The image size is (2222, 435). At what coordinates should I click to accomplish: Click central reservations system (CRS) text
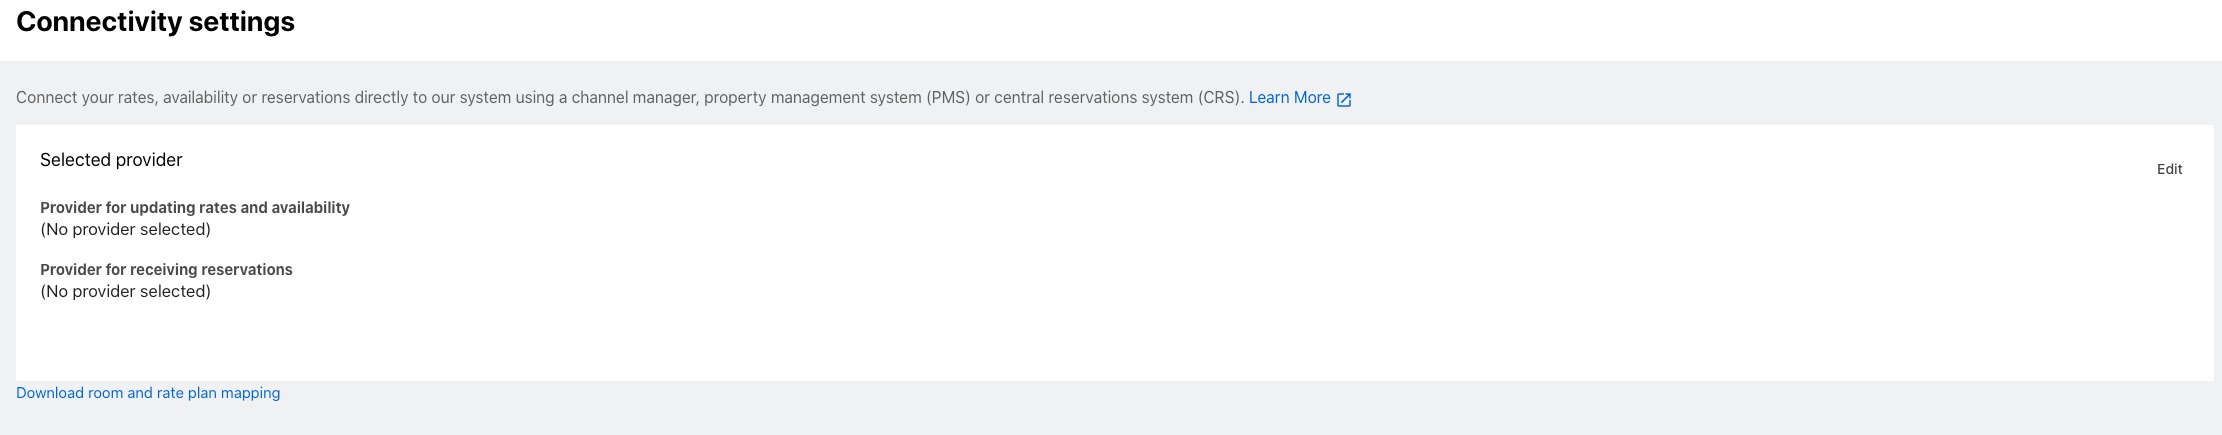tap(1118, 98)
